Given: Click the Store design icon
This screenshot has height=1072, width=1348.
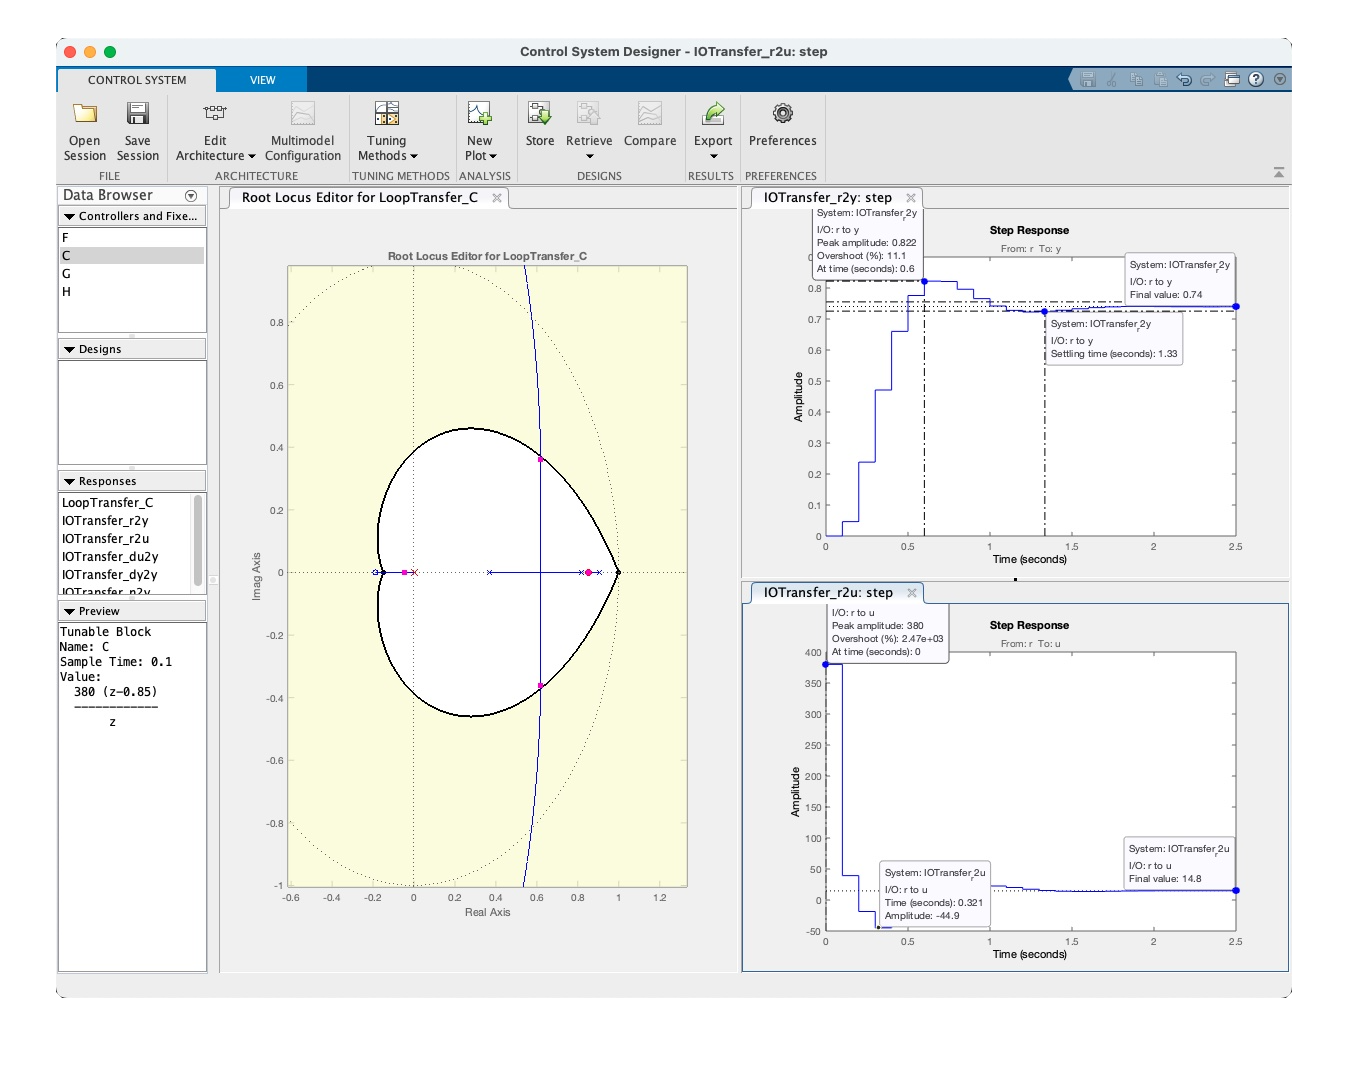Looking at the screenshot, I should (540, 113).
